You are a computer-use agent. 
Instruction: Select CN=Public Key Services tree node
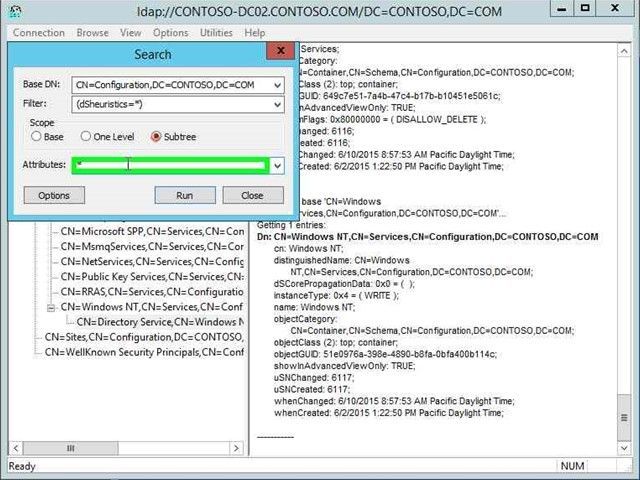click(152, 277)
